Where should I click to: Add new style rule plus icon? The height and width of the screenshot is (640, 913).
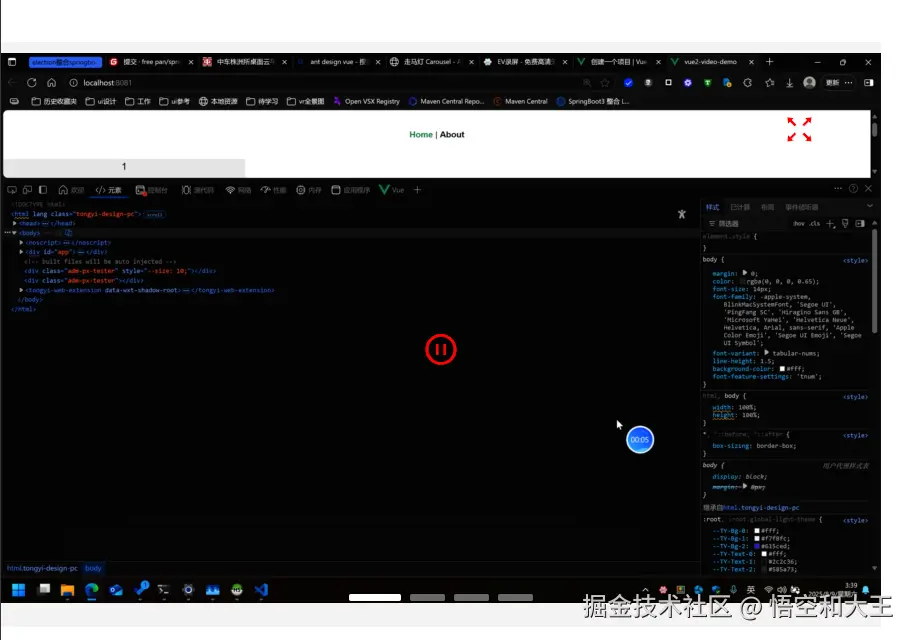(x=830, y=224)
